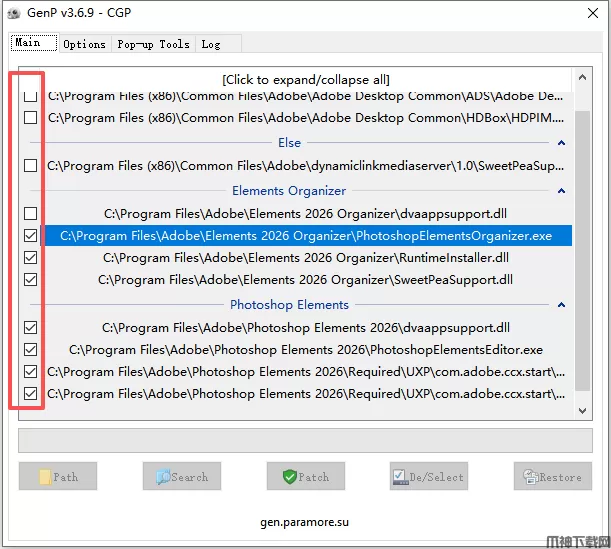Toggle checkbox for HDBox HDPIM file

30,118
